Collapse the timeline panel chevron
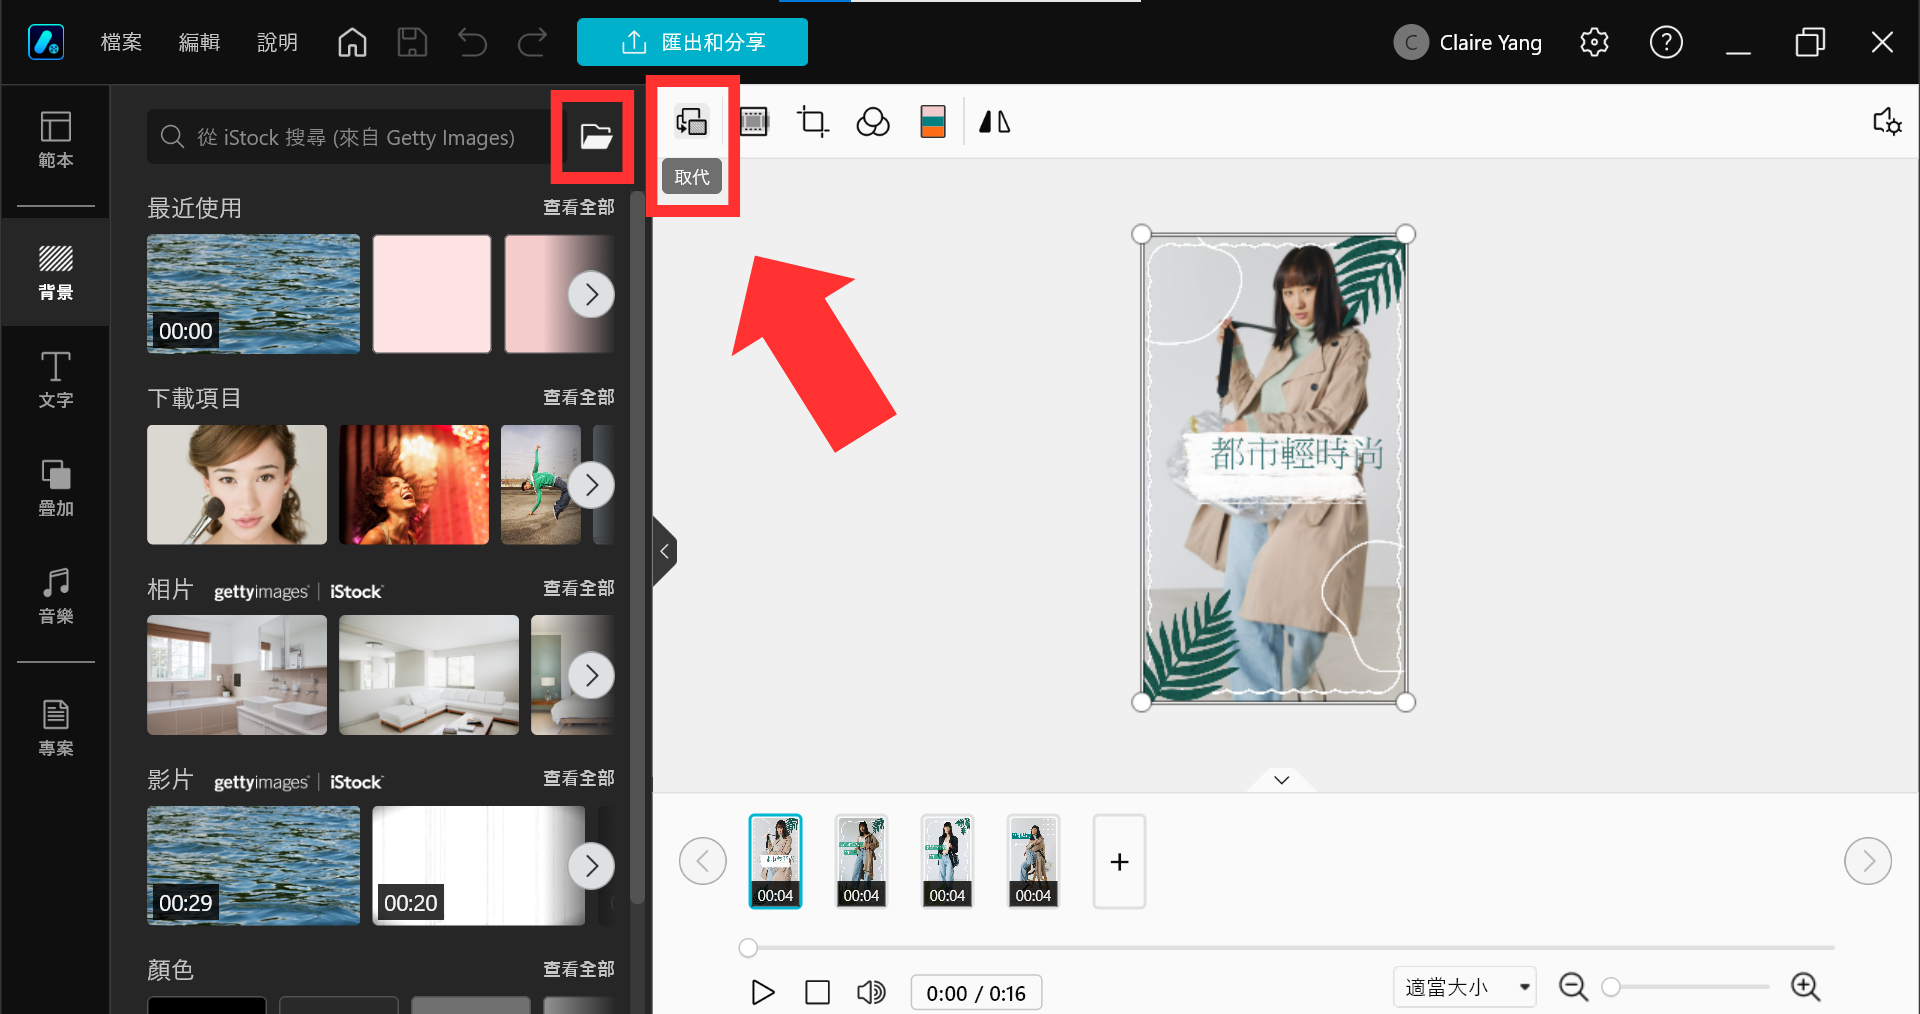 click(1282, 780)
